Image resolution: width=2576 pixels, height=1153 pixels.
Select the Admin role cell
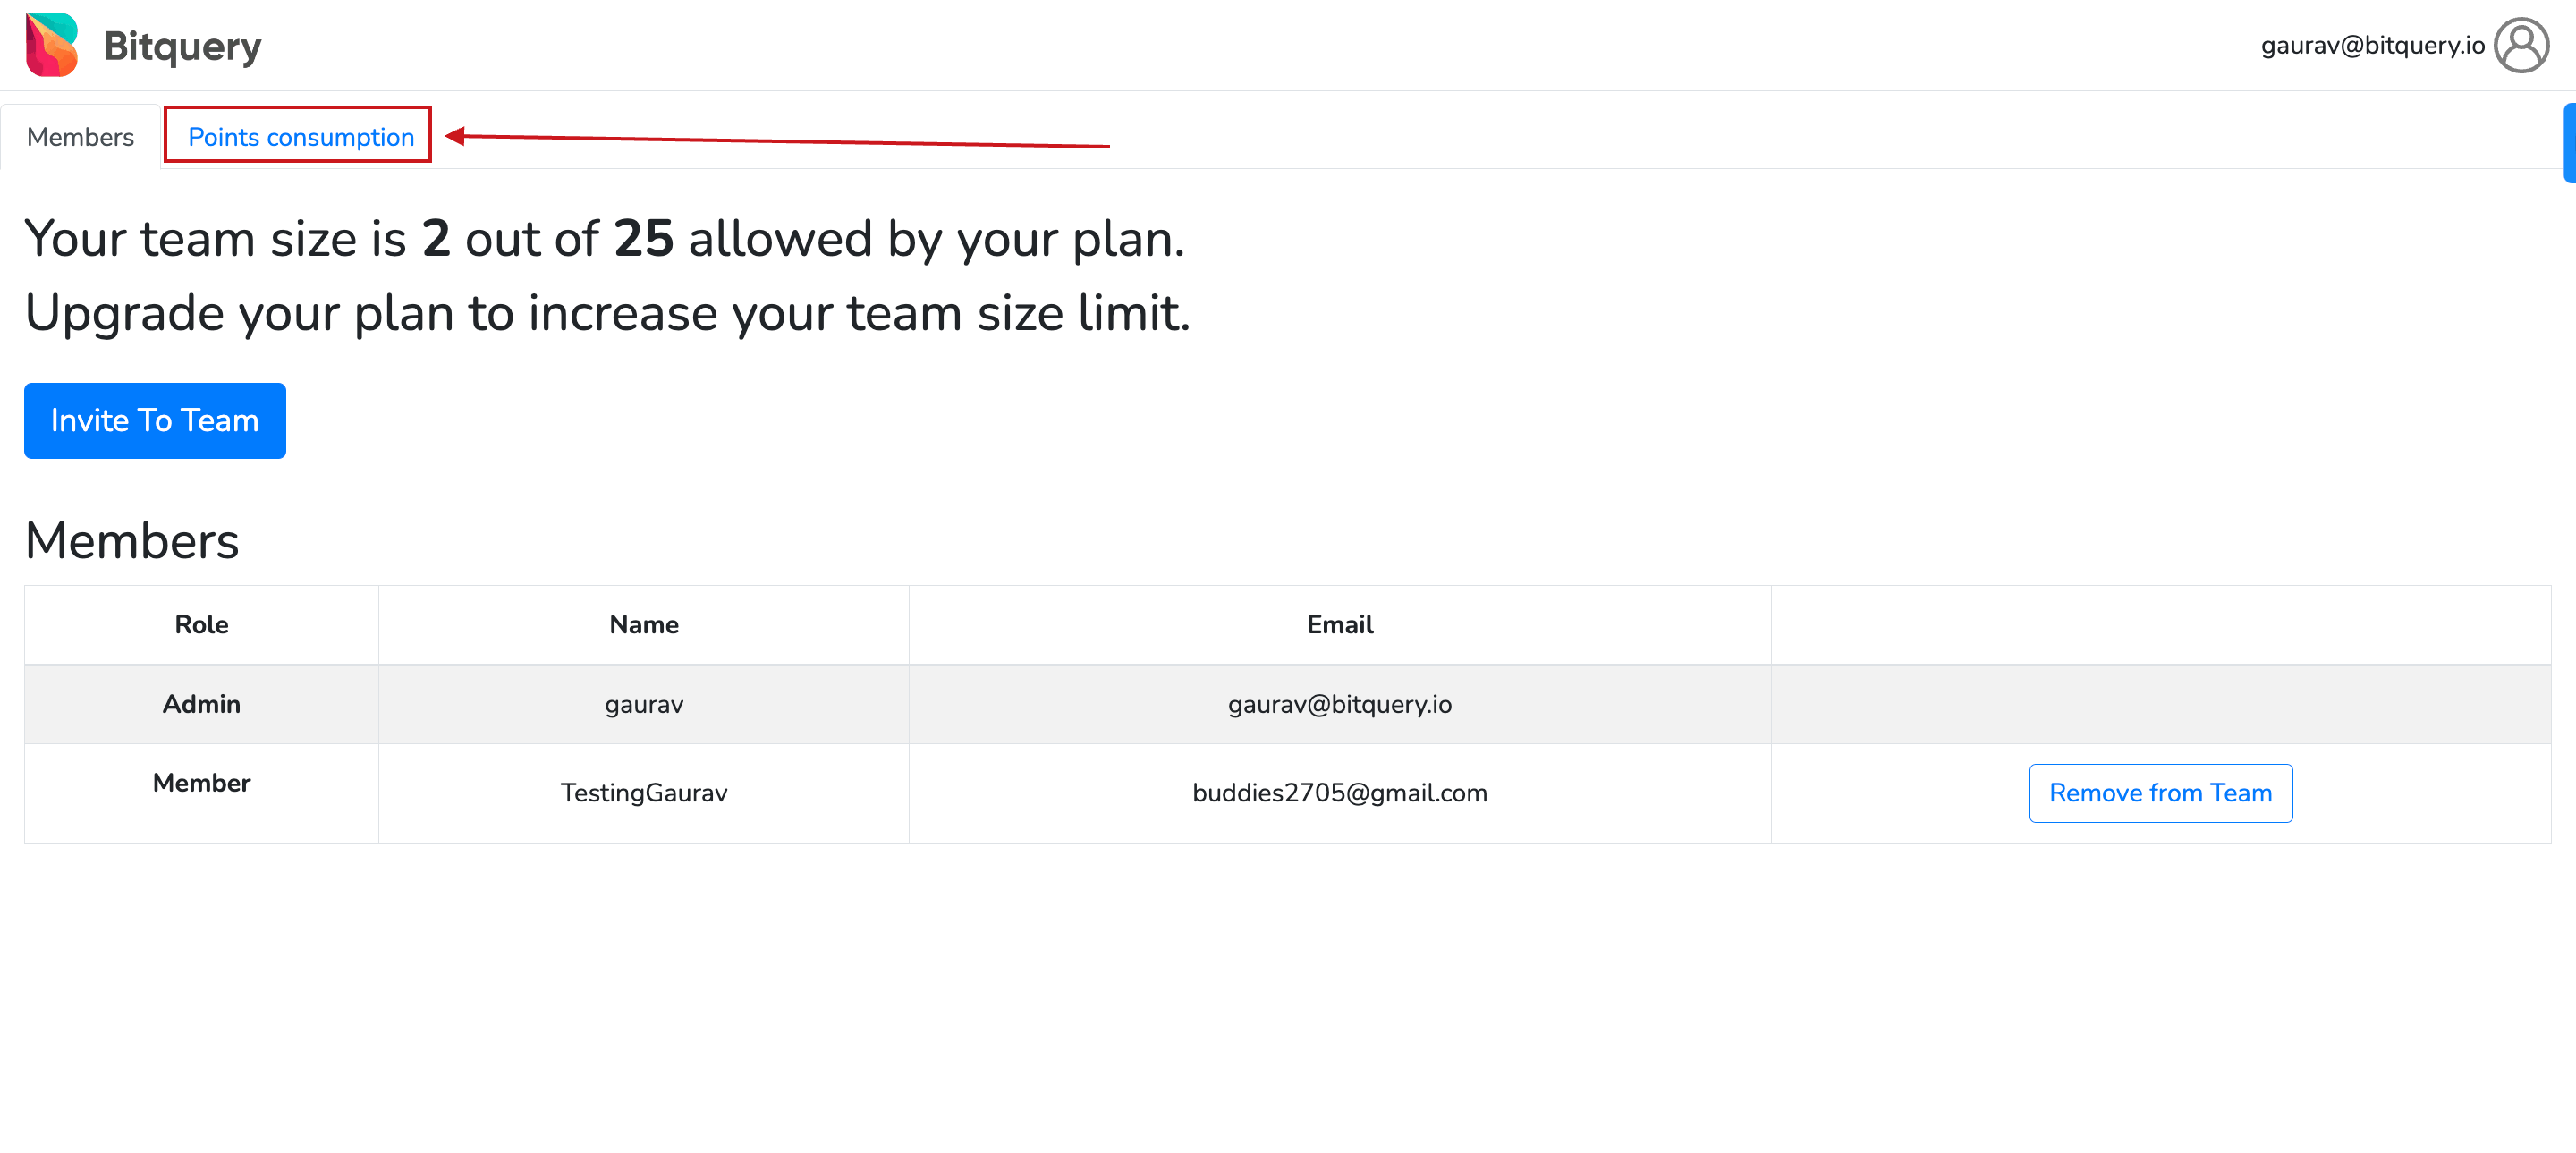[201, 705]
